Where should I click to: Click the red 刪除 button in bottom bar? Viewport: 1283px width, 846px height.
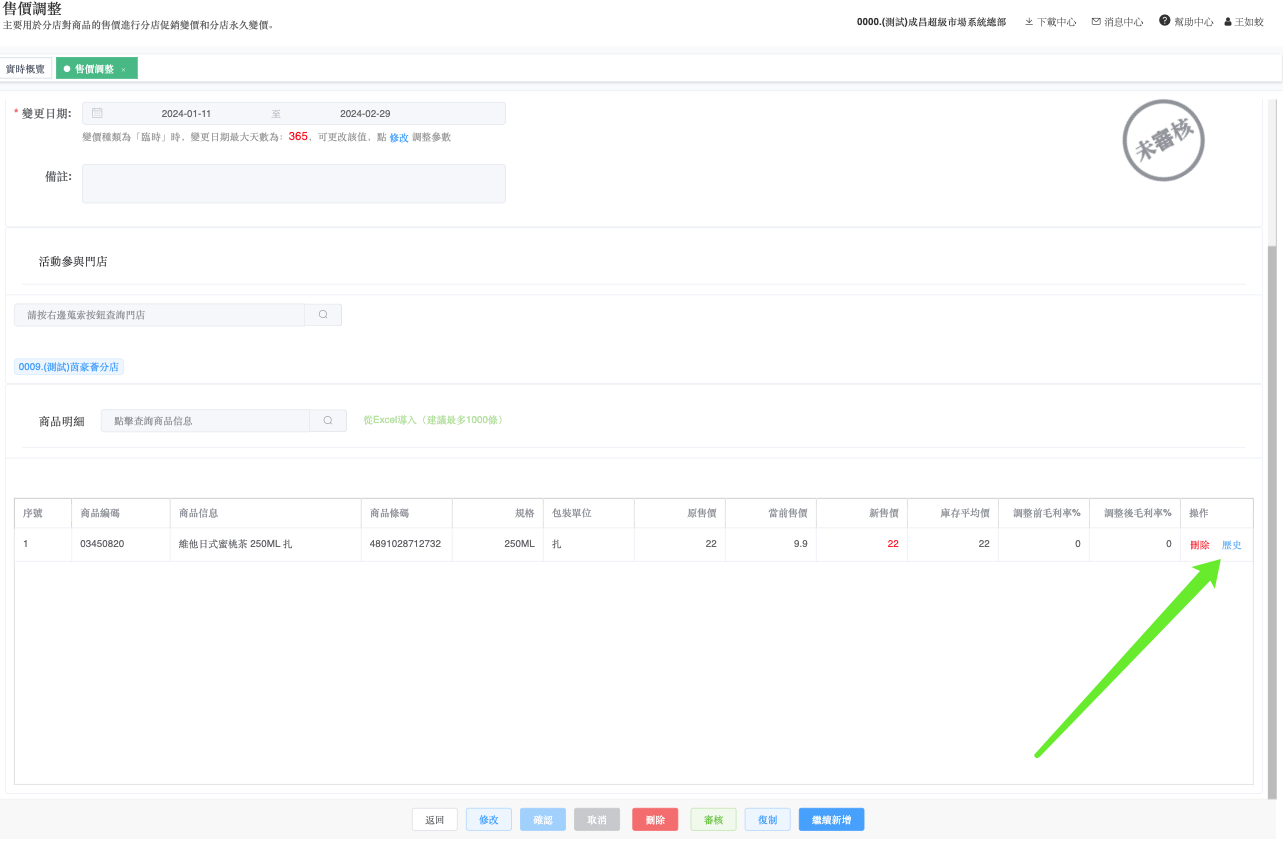pos(655,820)
